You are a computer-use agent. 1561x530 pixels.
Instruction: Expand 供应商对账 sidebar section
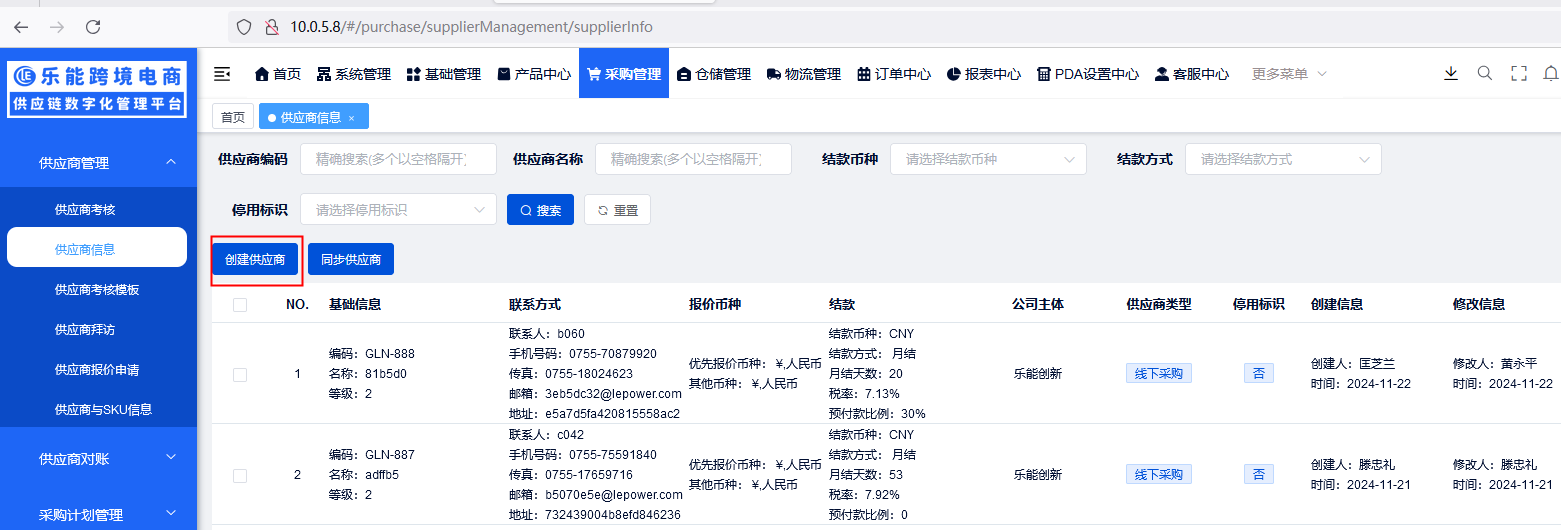click(x=98, y=459)
